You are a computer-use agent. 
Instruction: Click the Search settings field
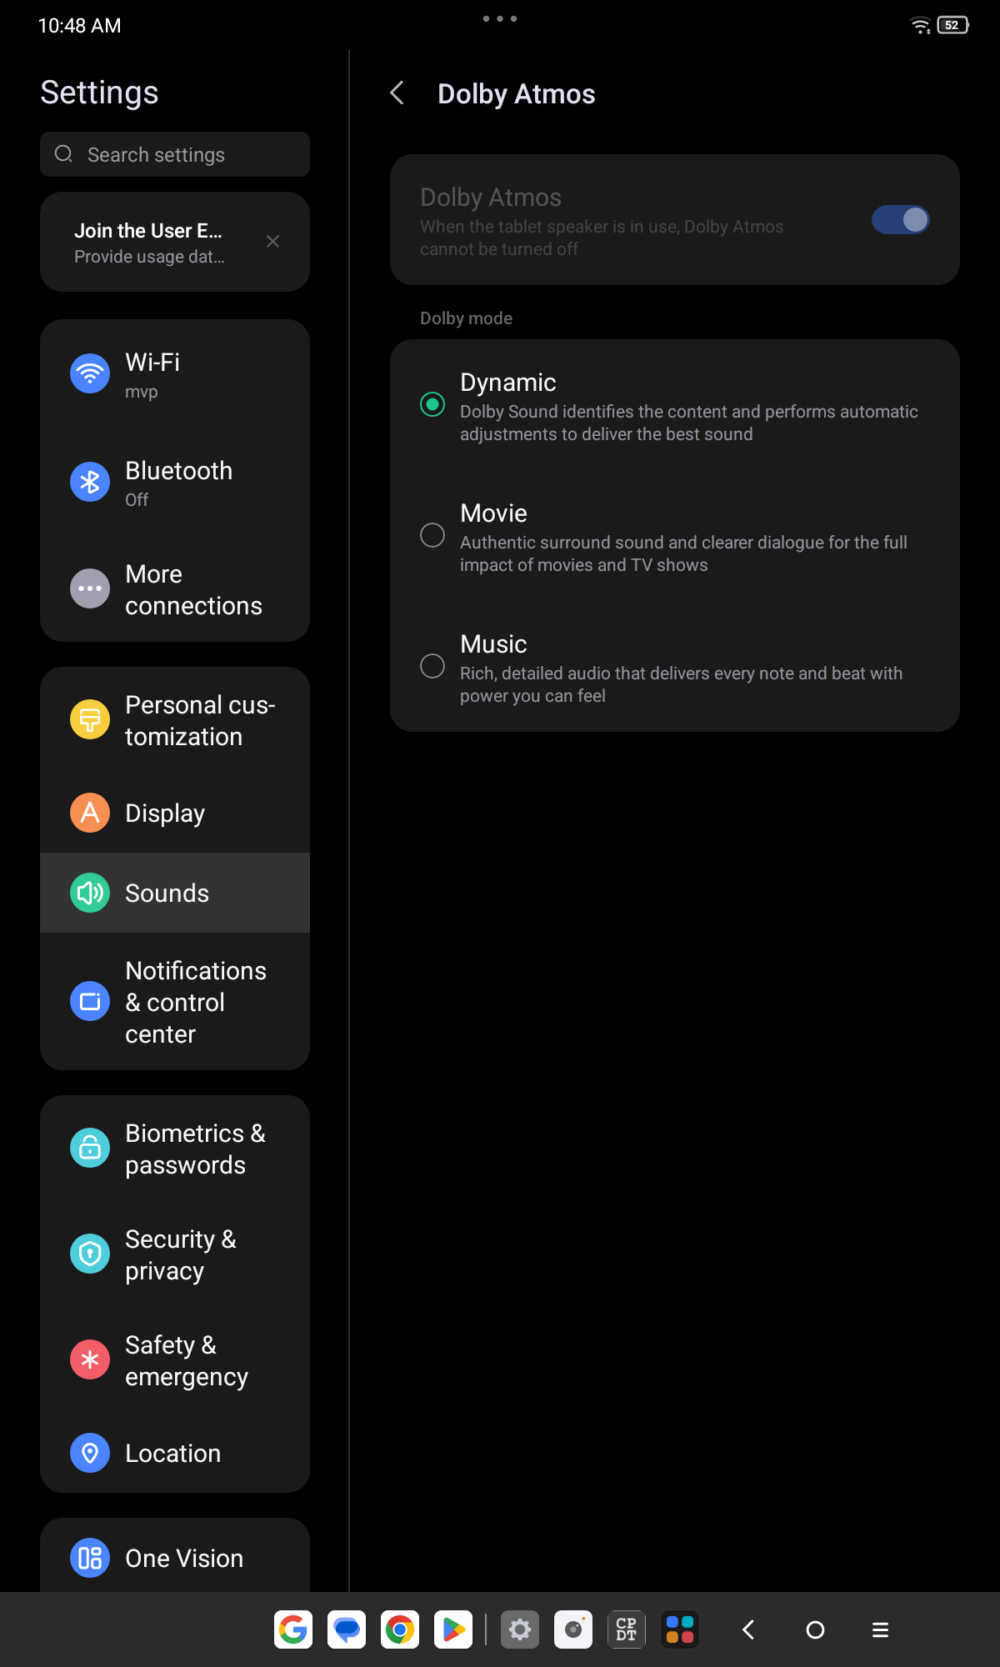[175, 155]
